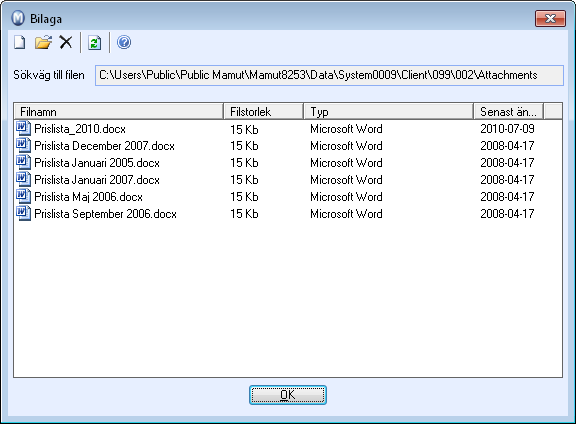Open help via blue question mark icon

(124, 42)
